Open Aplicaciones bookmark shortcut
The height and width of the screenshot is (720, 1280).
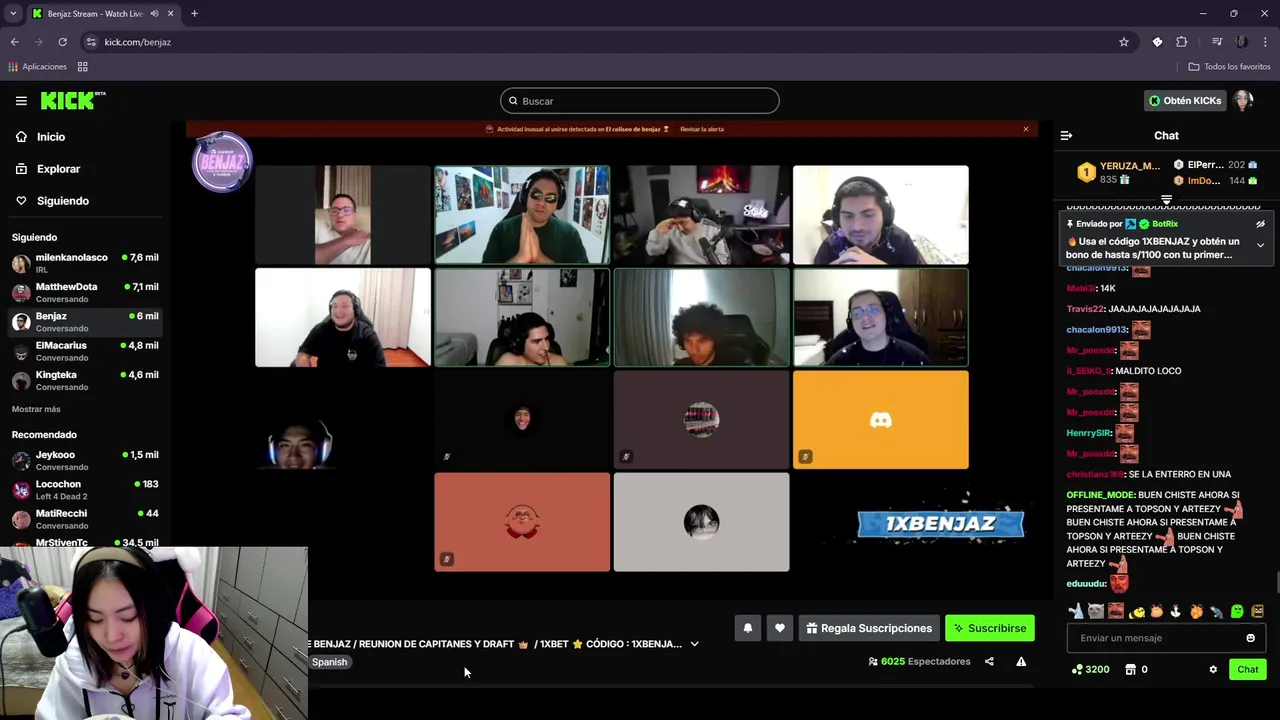[x=37, y=67]
